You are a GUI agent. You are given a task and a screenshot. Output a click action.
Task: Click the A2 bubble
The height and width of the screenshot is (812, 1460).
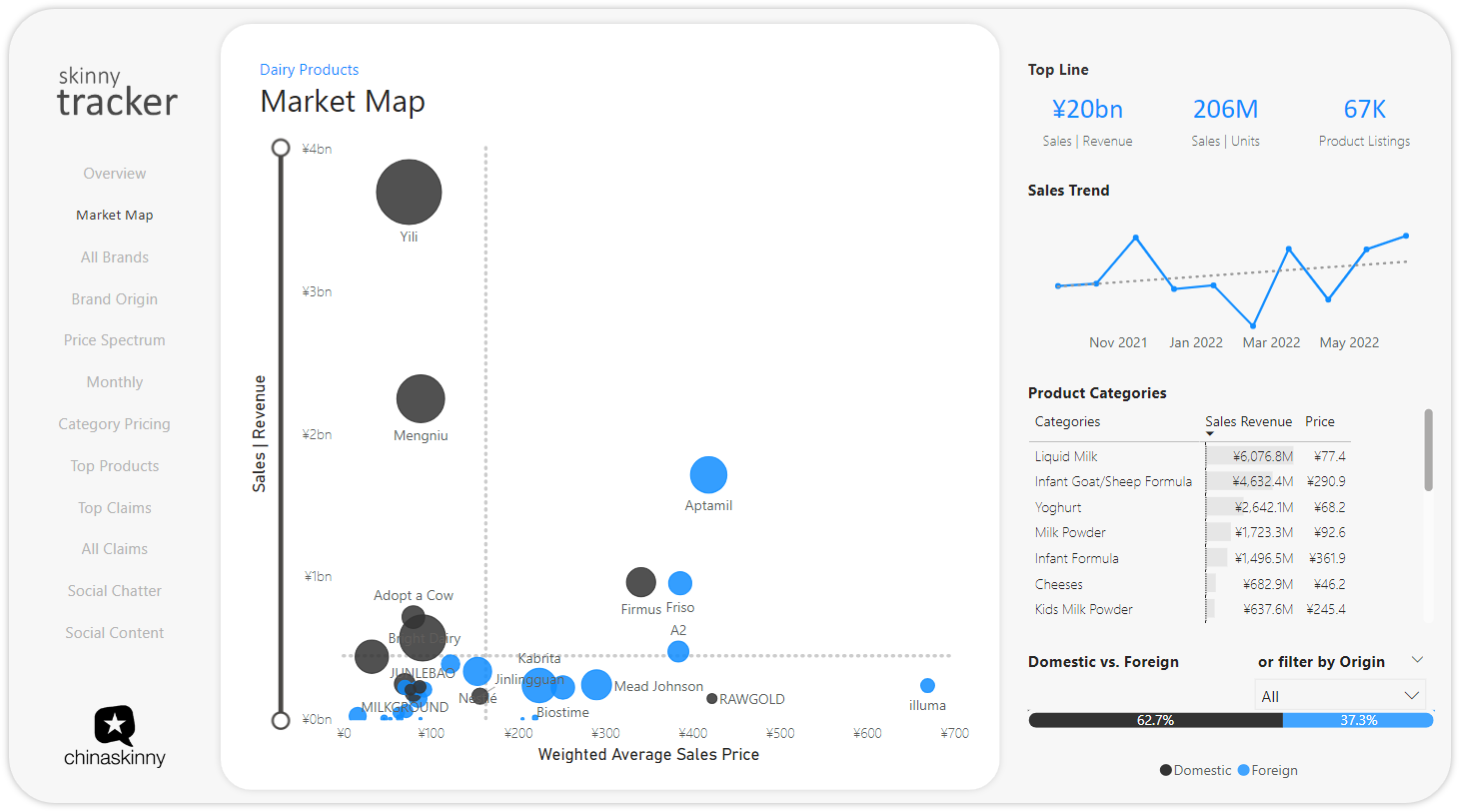tap(678, 652)
